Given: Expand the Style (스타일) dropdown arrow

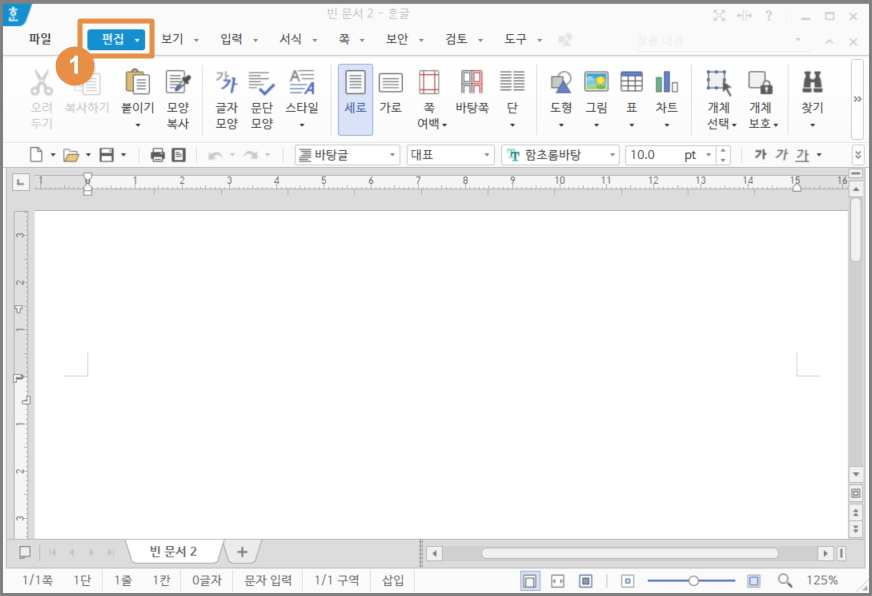Looking at the screenshot, I should (302, 126).
